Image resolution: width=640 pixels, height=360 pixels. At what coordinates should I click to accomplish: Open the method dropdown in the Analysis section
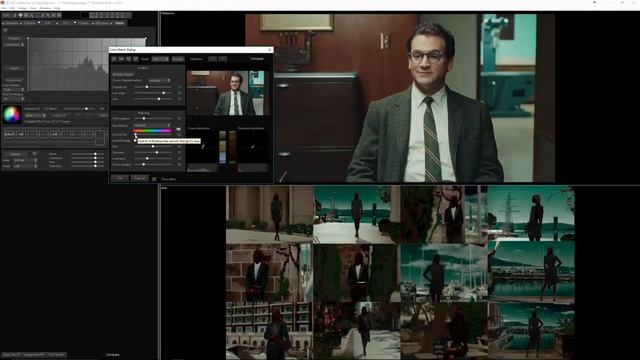159,80
